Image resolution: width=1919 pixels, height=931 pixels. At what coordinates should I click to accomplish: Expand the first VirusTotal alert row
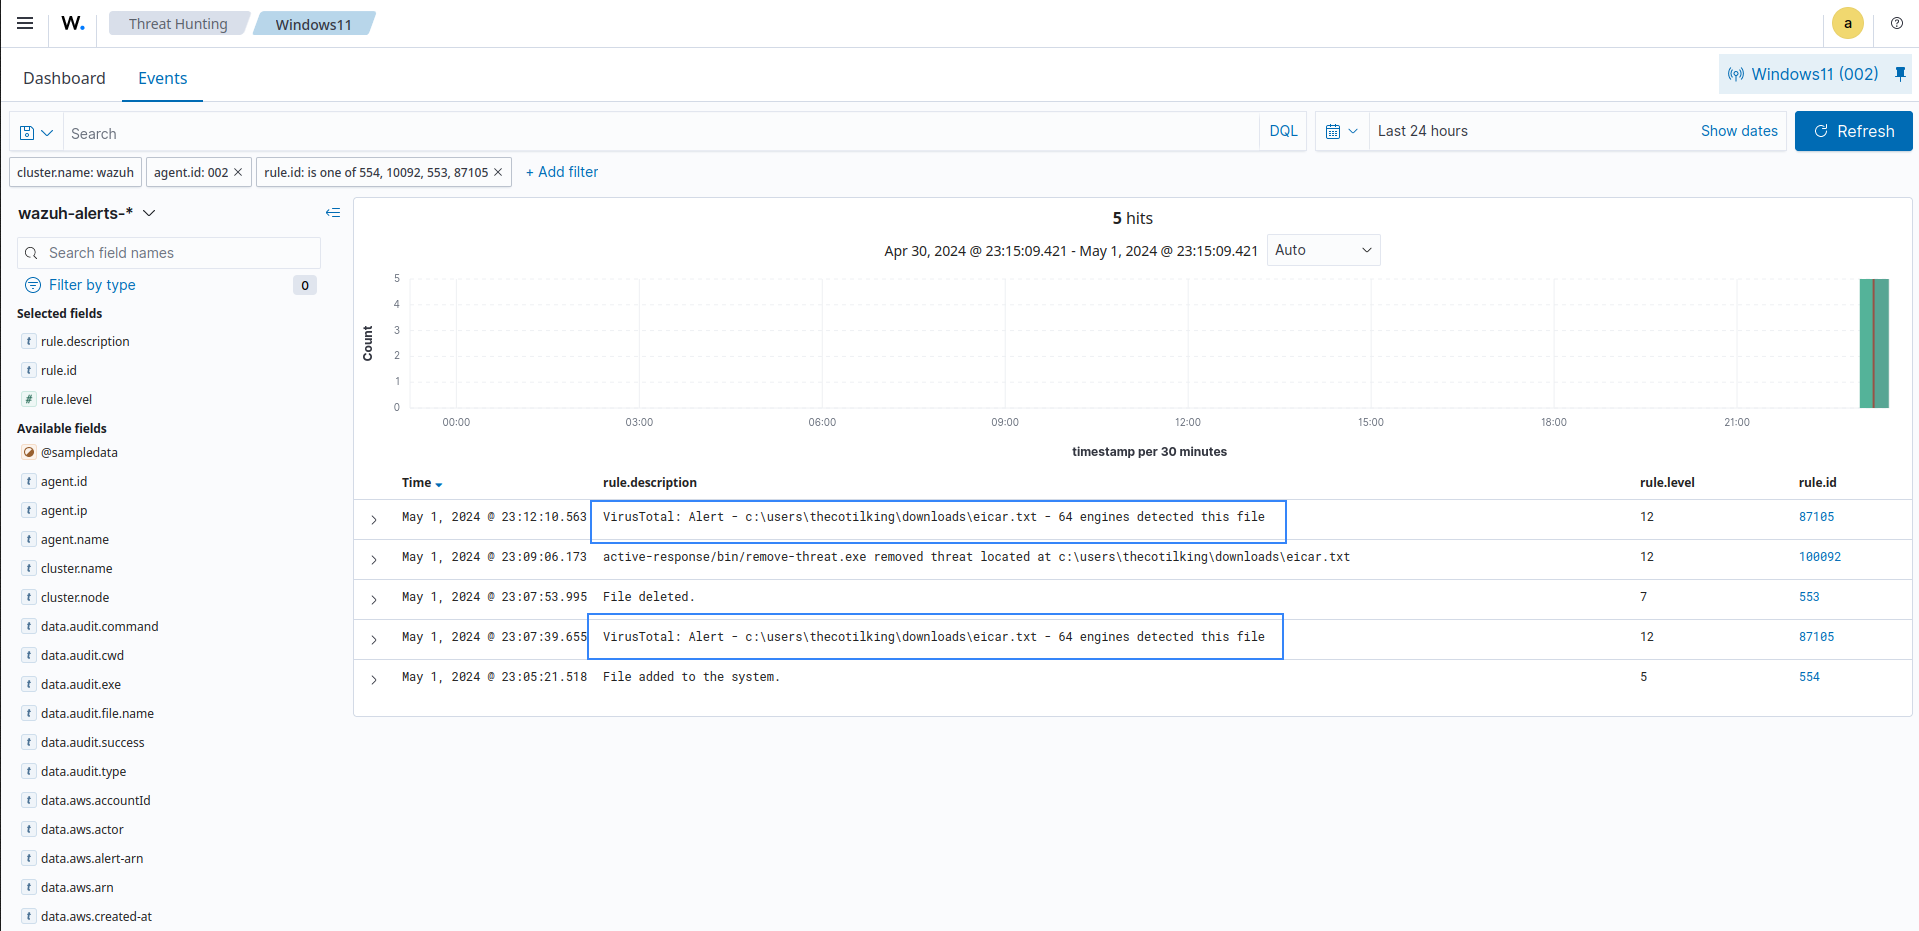374,520
